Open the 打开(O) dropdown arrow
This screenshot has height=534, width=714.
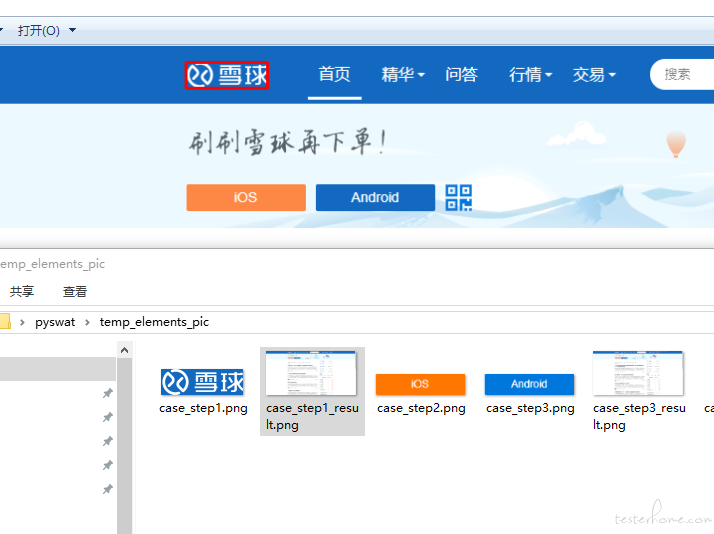pyautogui.click(x=72, y=31)
